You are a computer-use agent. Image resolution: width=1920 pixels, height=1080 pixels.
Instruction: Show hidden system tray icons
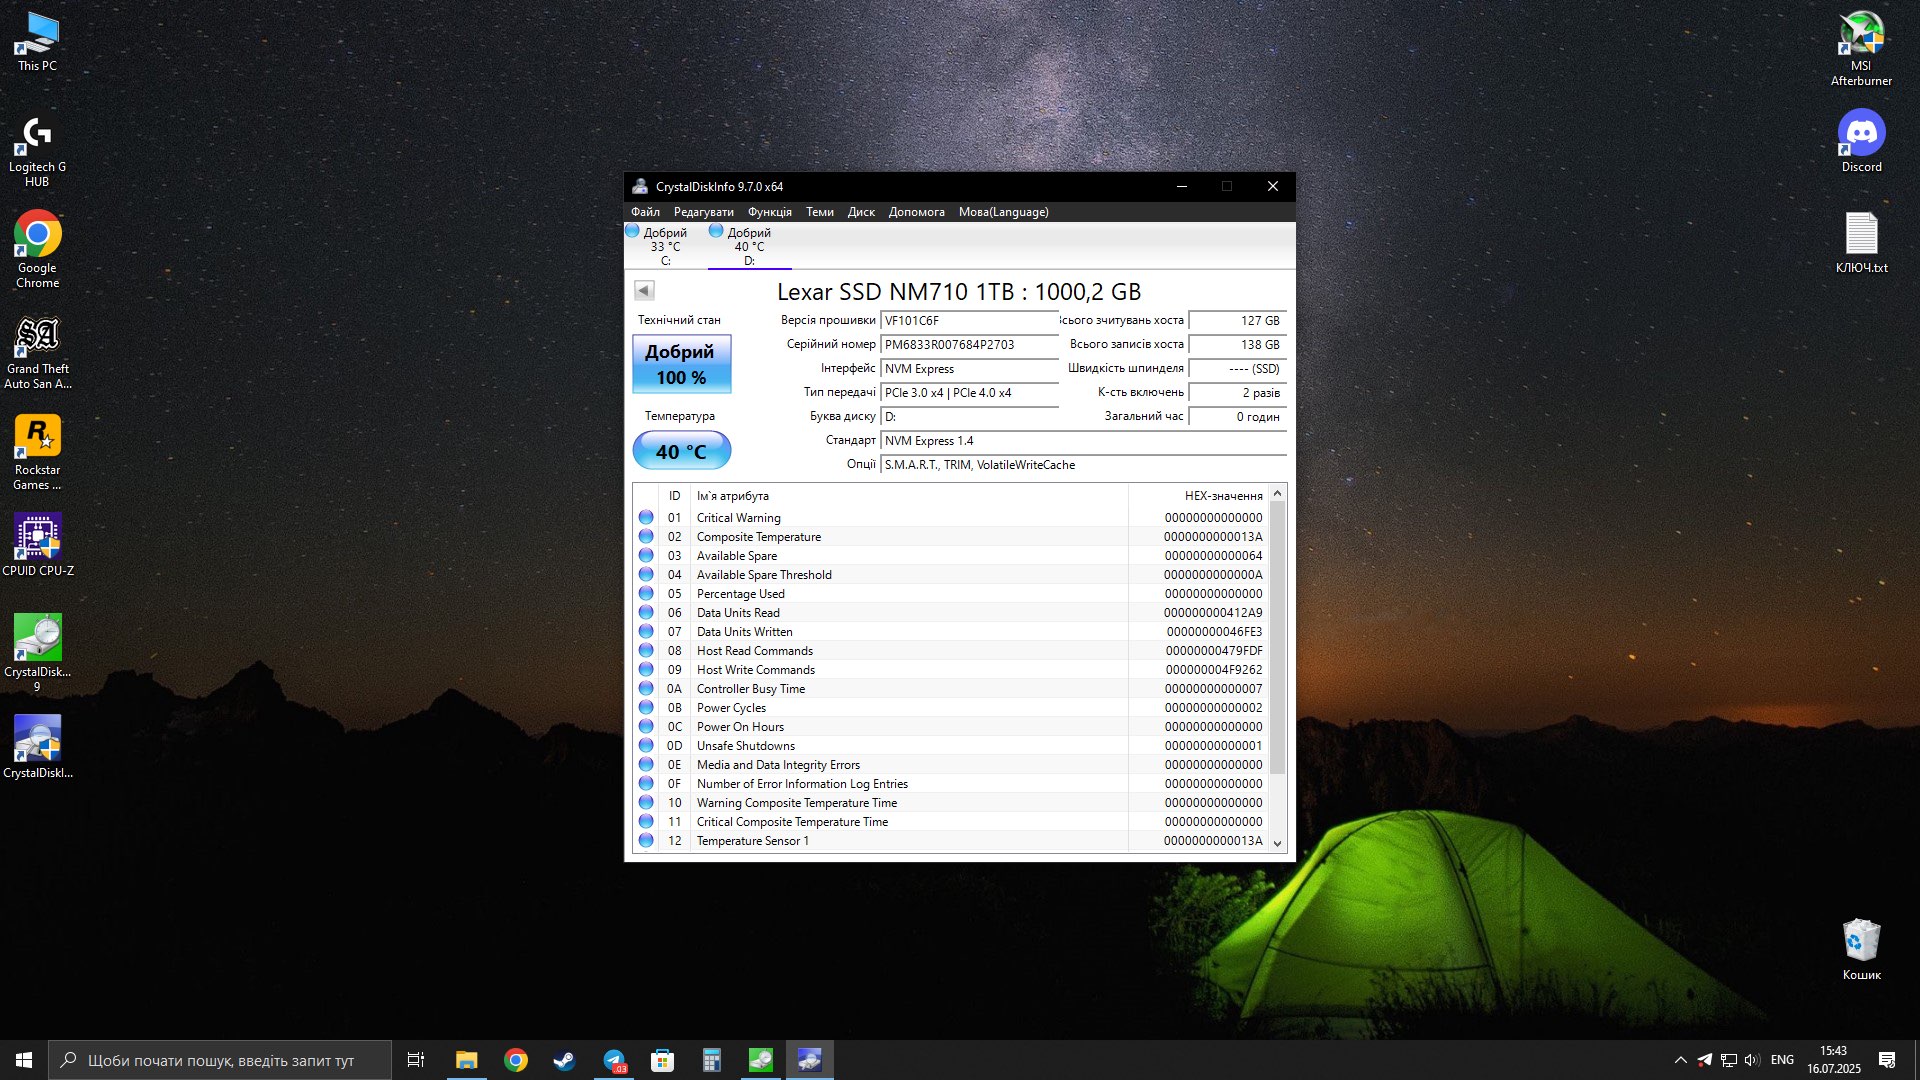click(1681, 1060)
